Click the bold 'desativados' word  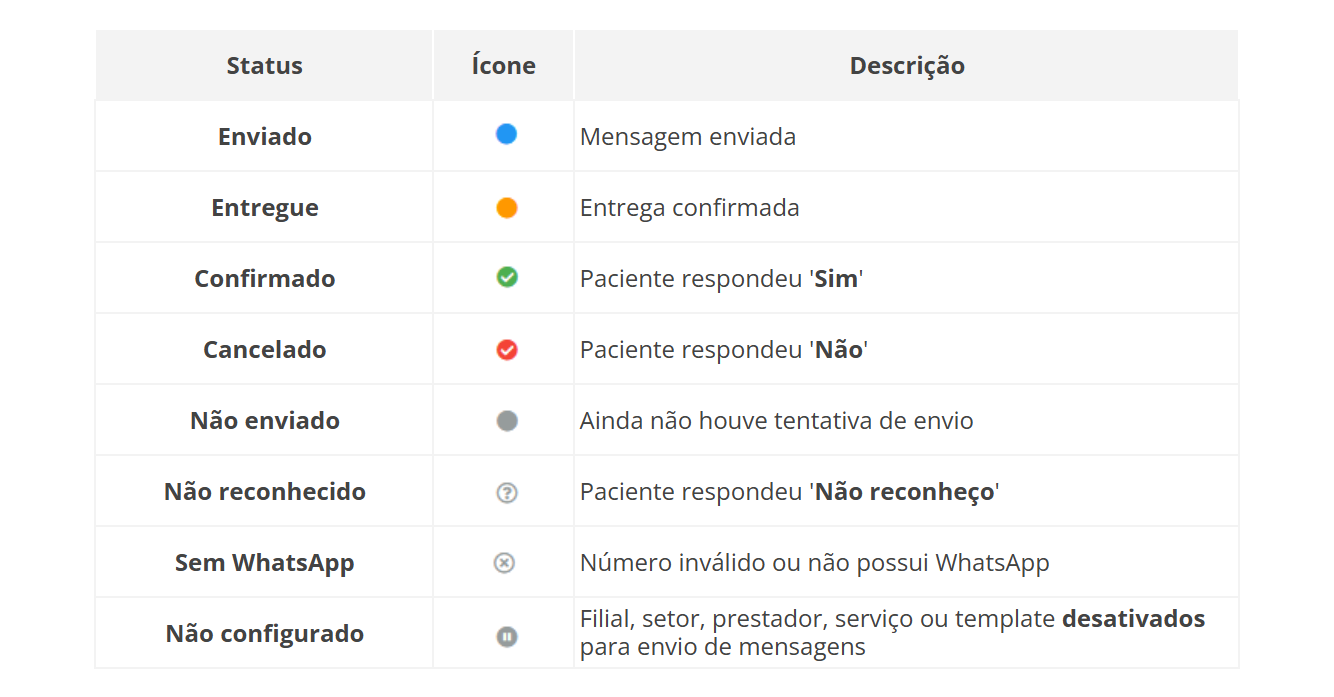coord(1133,619)
